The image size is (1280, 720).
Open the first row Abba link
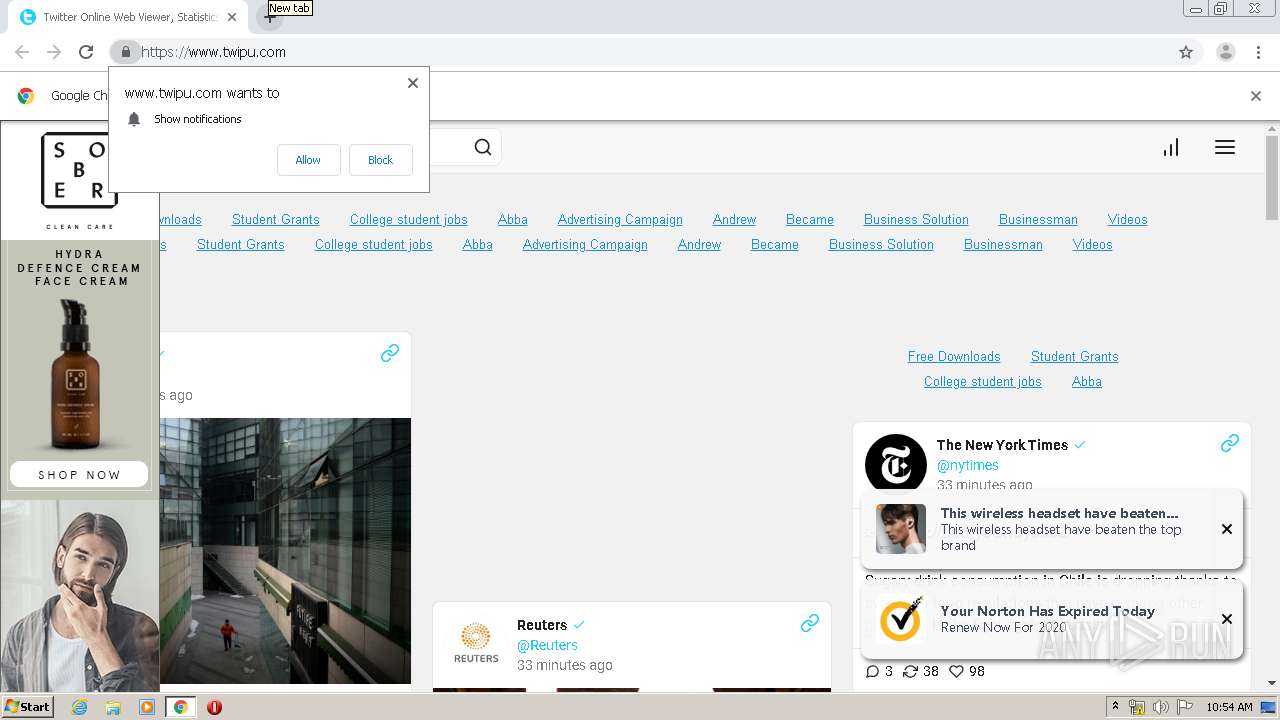[x=513, y=219]
